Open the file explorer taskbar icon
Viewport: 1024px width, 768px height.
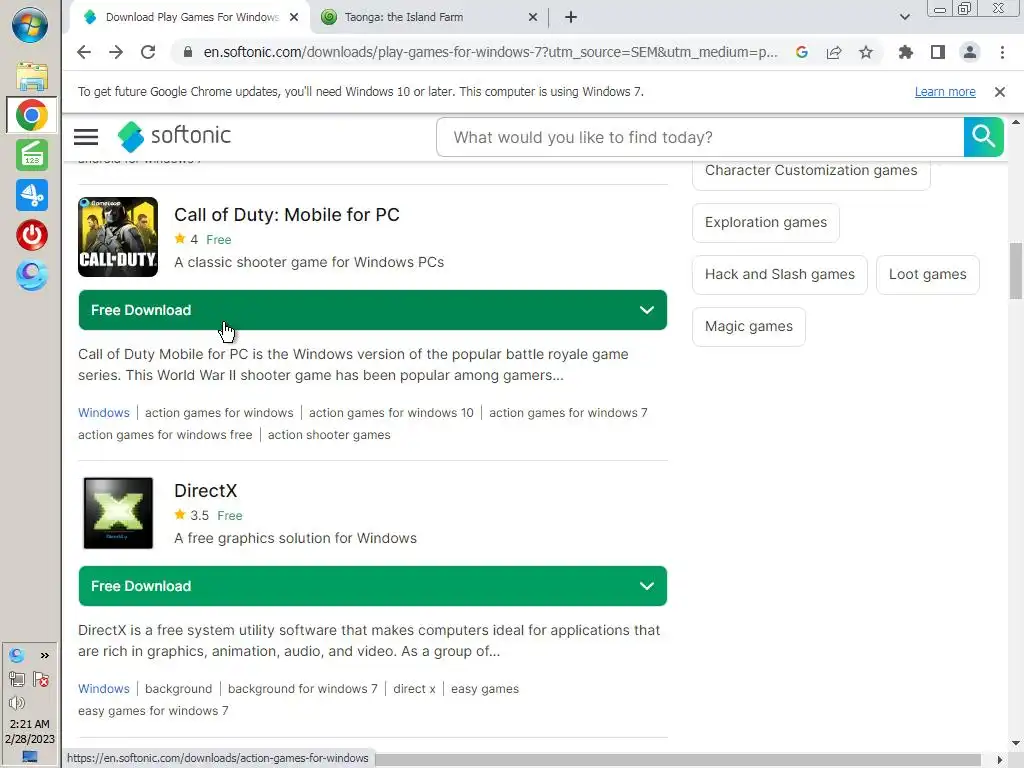pyautogui.click(x=31, y=76)
